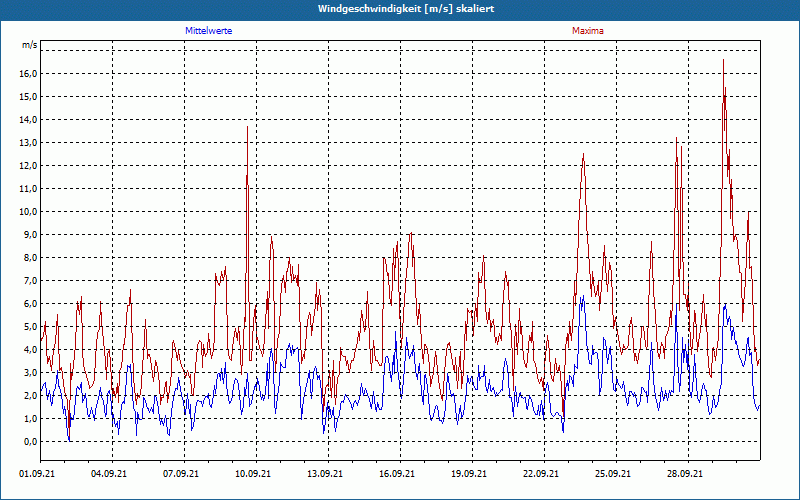The width and height of the screenshot is (800, 500).
Task: Select the 6,0 y-axis value
Action: point(30,303)
